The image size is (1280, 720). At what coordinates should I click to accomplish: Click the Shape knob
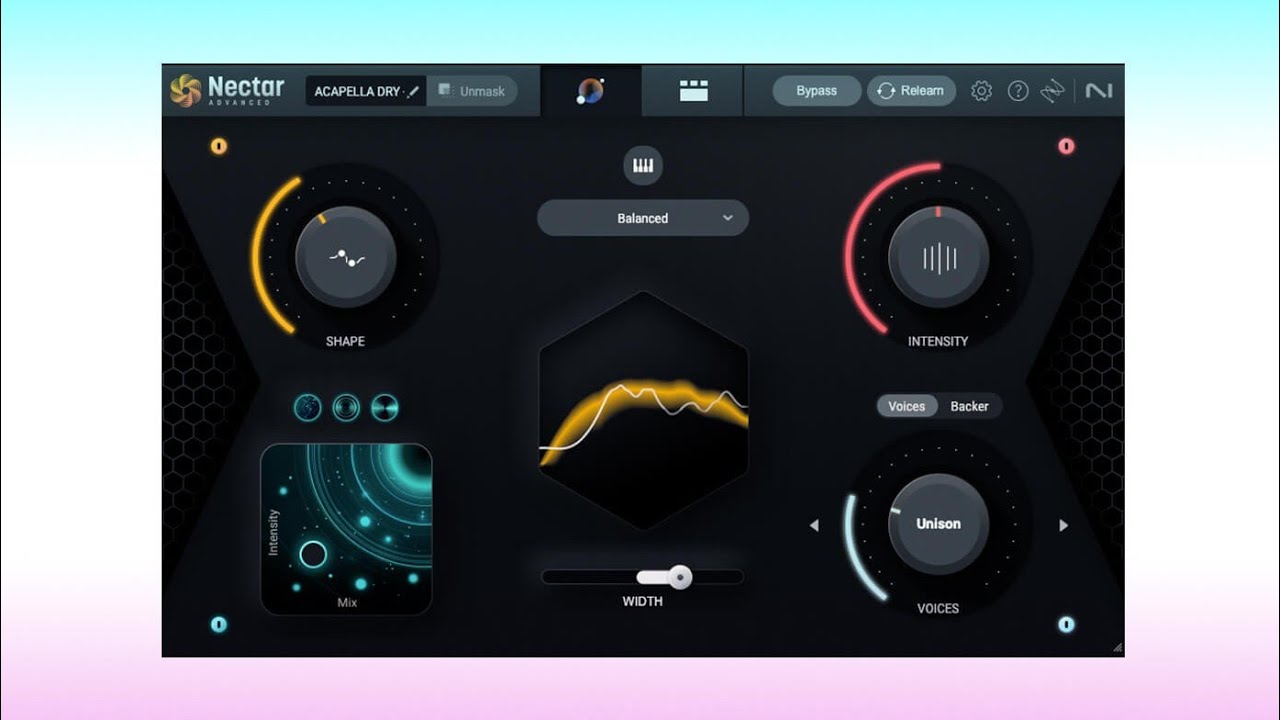346,257
